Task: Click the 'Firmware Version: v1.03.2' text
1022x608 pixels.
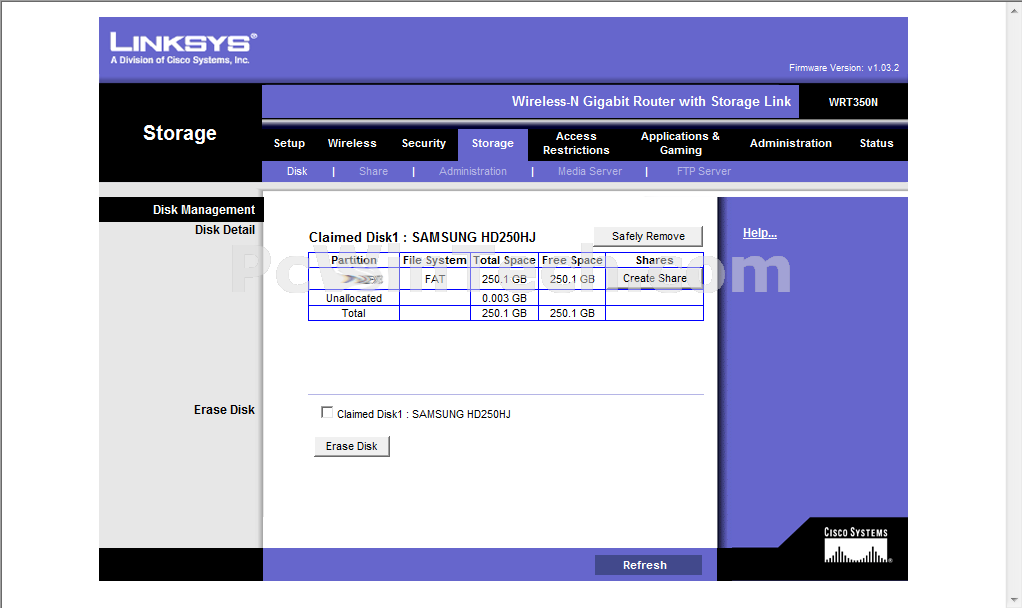Action: point(843,68)
